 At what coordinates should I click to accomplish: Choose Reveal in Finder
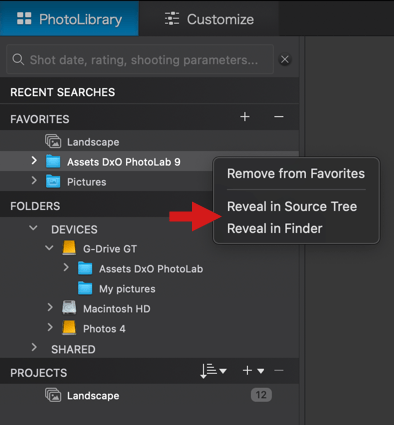pos(275,229)
